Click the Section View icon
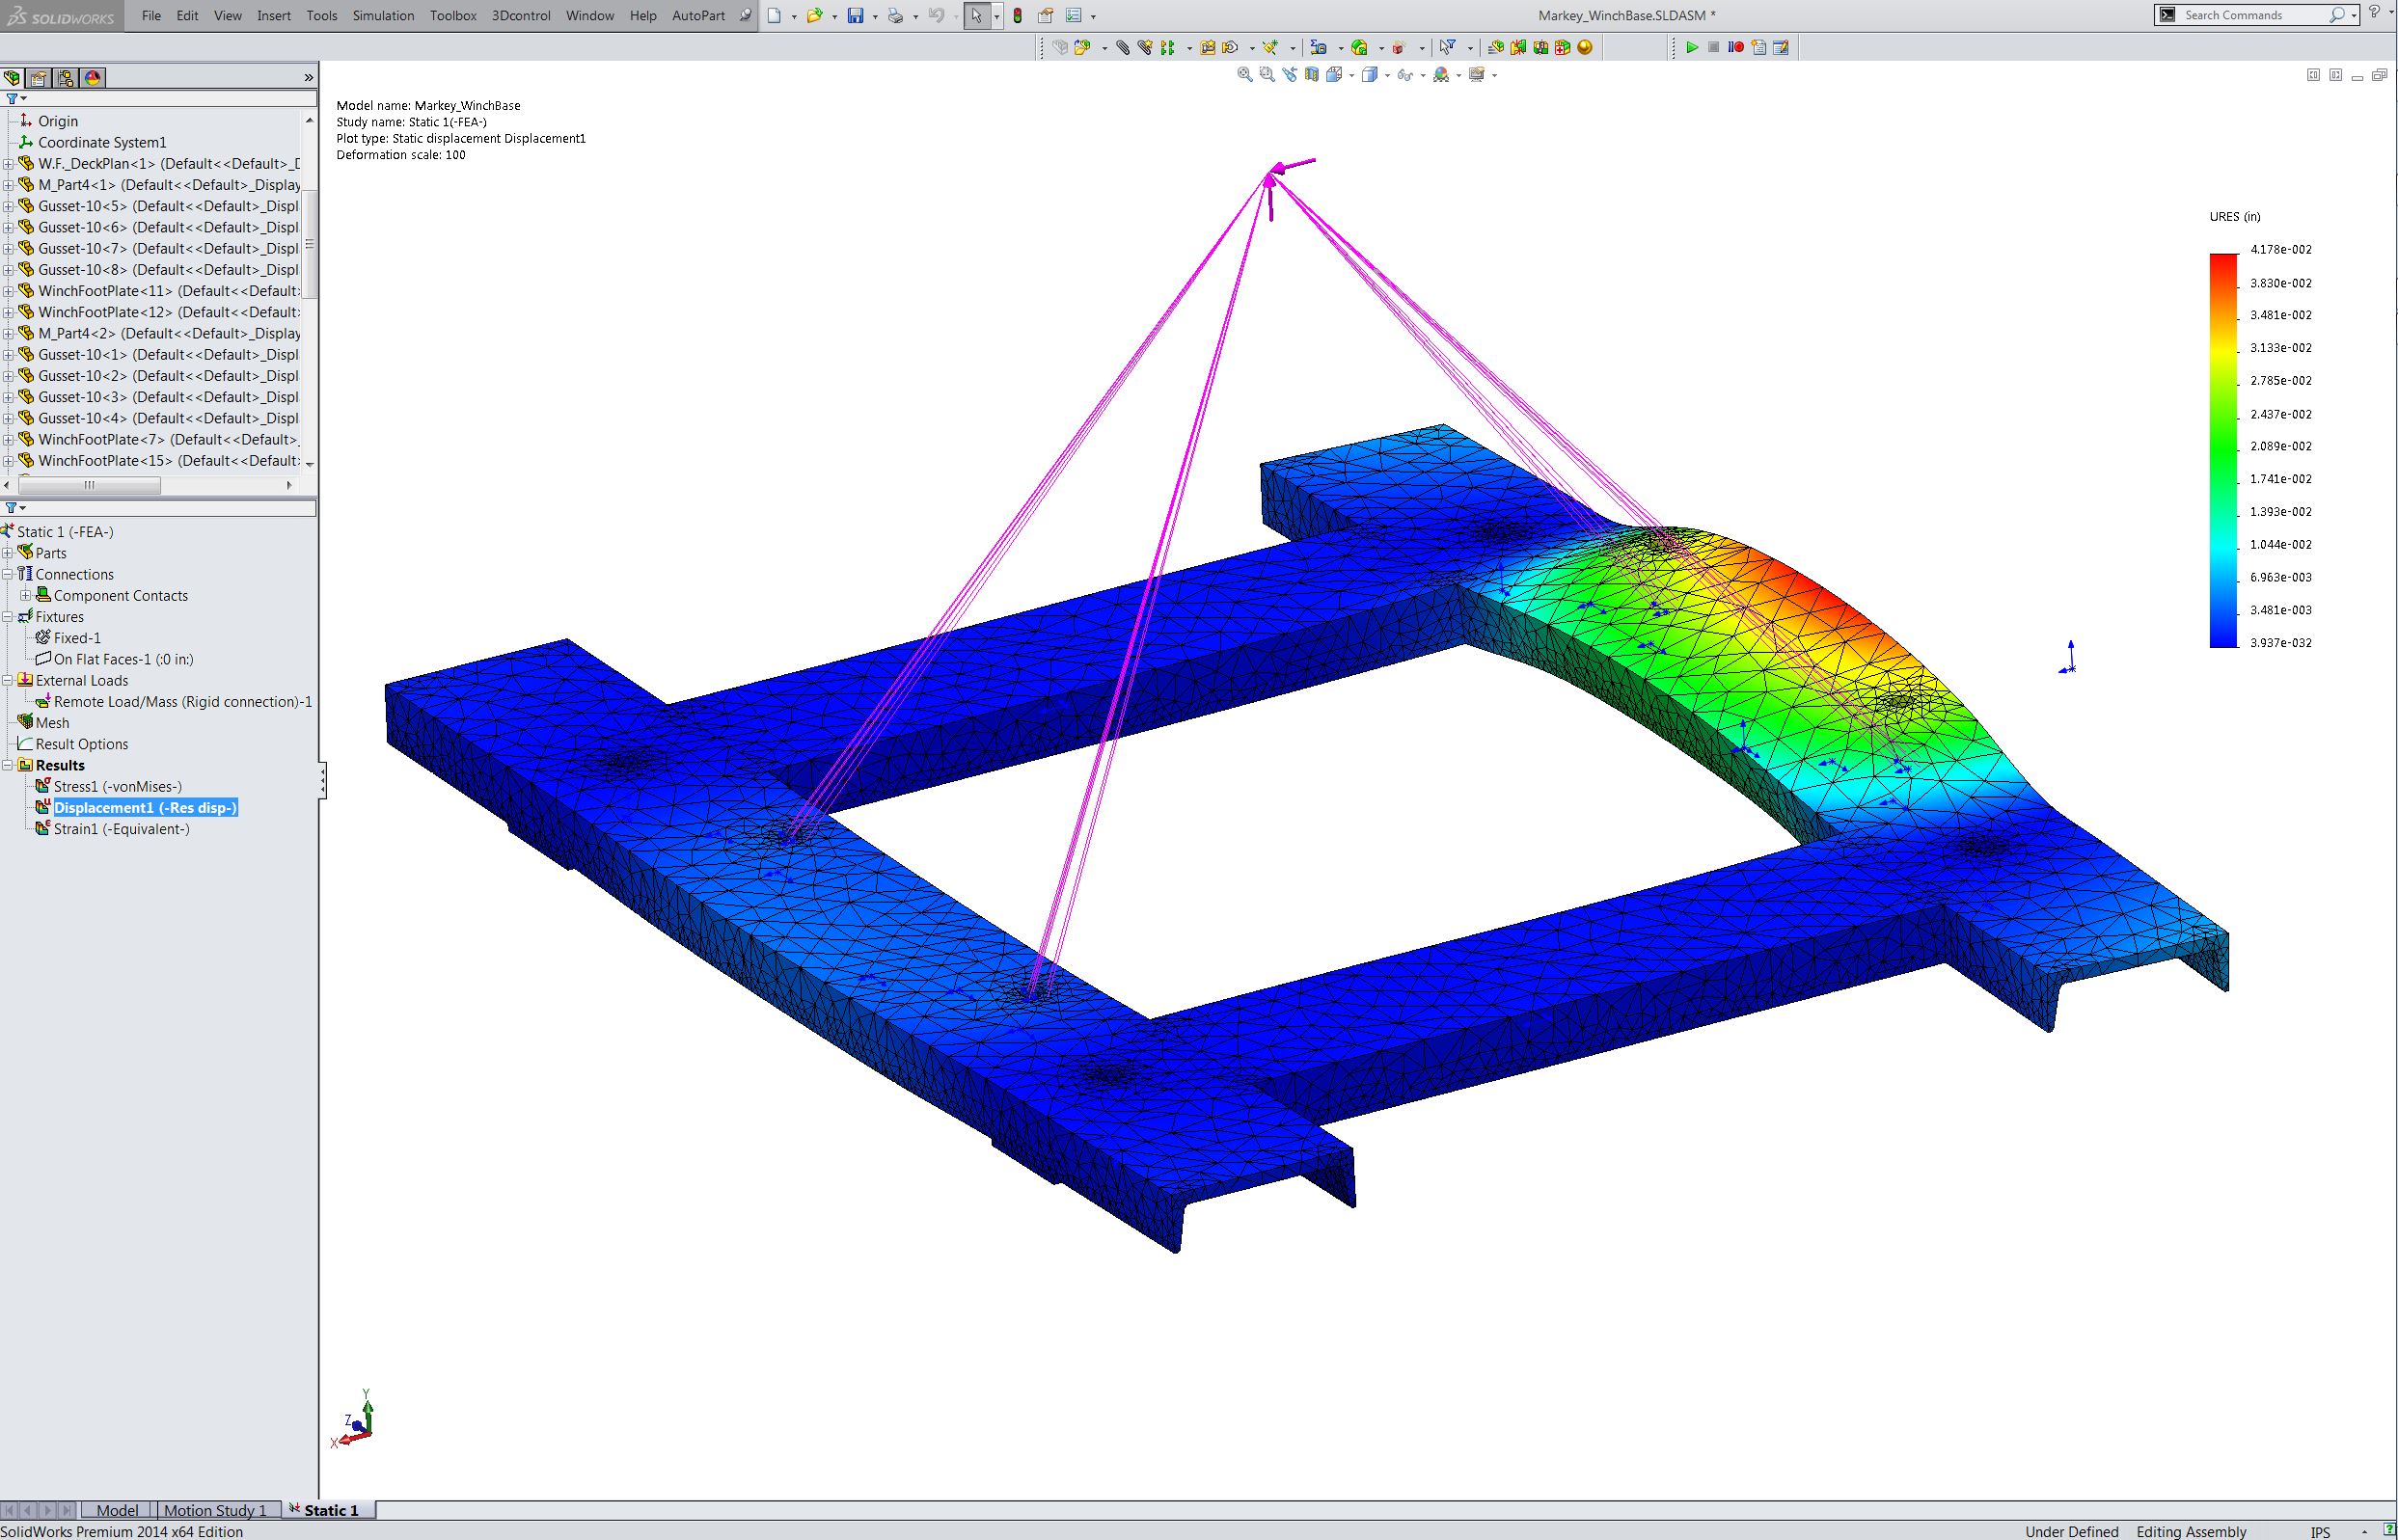The image size is (2398, 1540). (x=1312, y=75)
